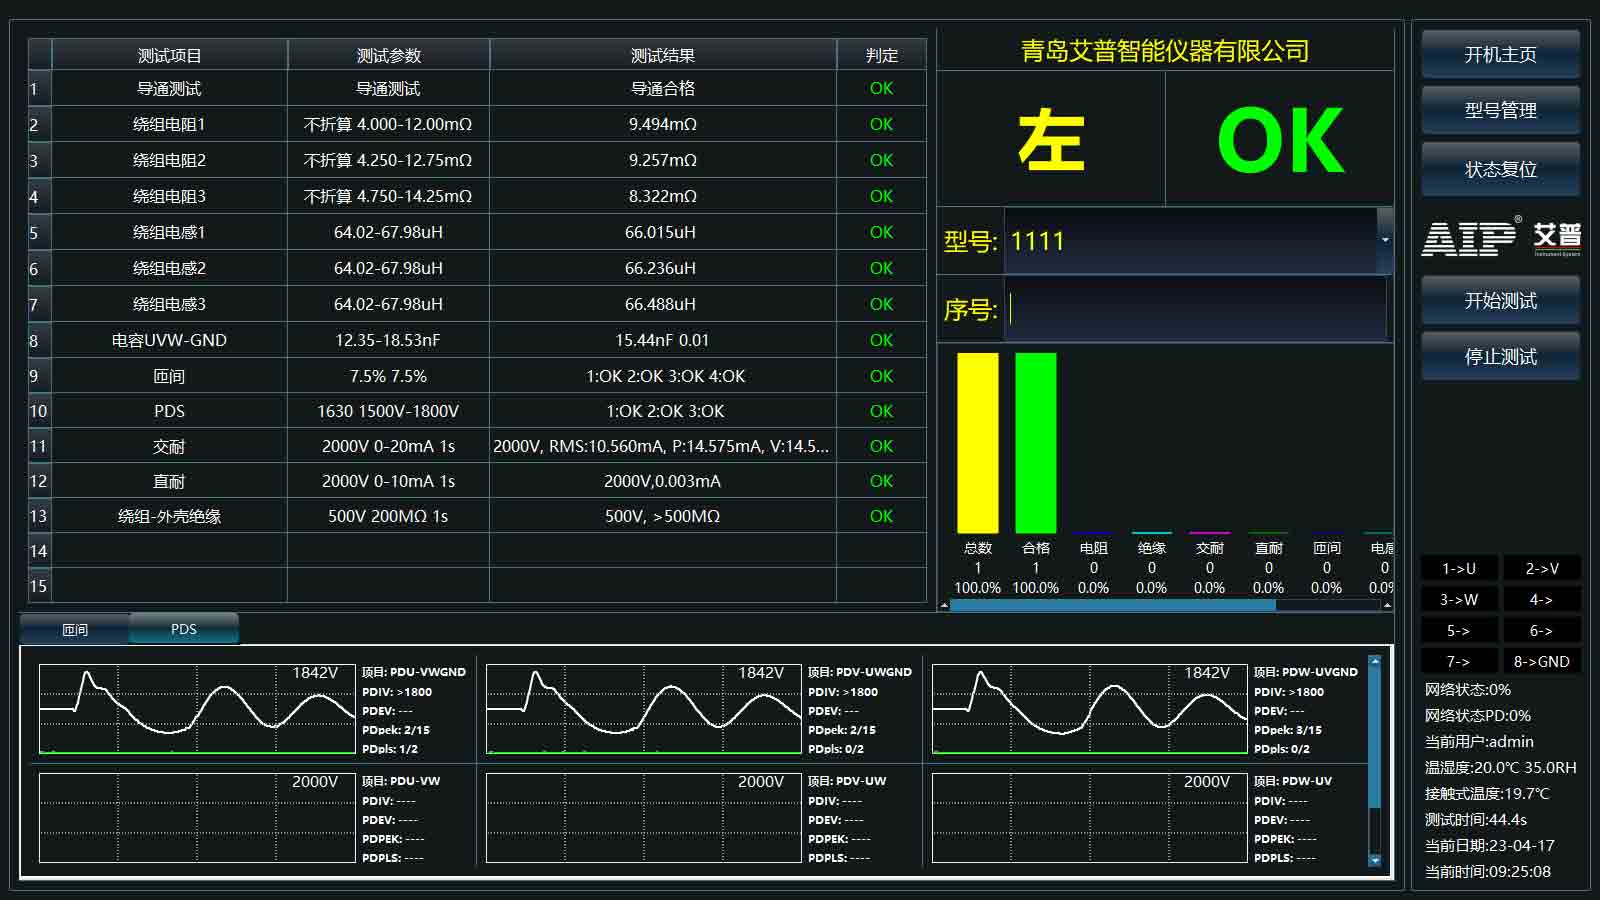Viewport: 1600px width, 900px height.
Task: Click 1->U wiring mapping button
Action: [x=1458, y=568]
